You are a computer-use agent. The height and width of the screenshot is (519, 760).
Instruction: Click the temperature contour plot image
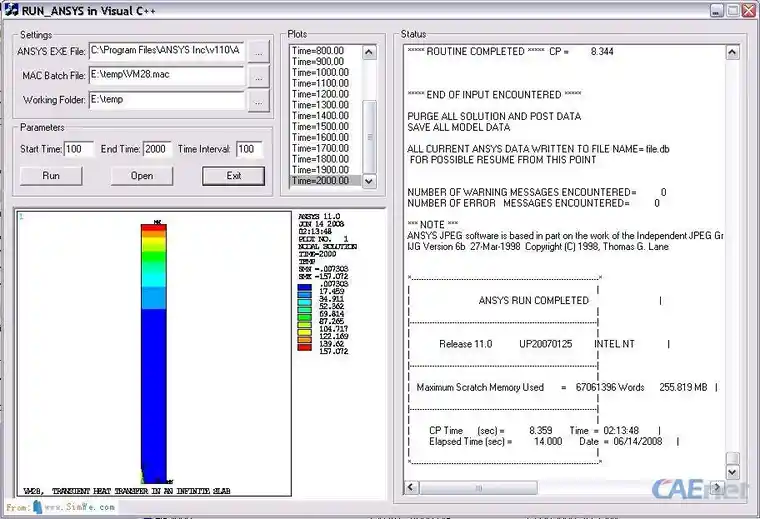[x=154, y=354]
